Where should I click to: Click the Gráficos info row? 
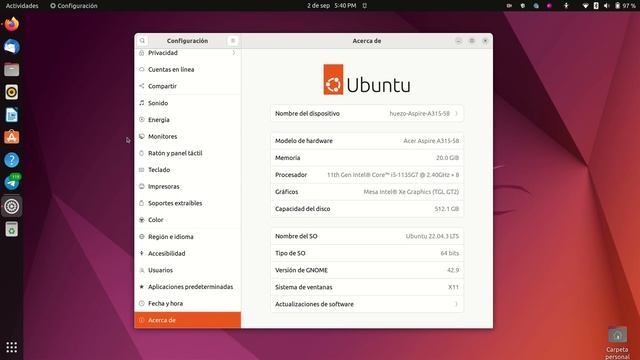point(367,192)
